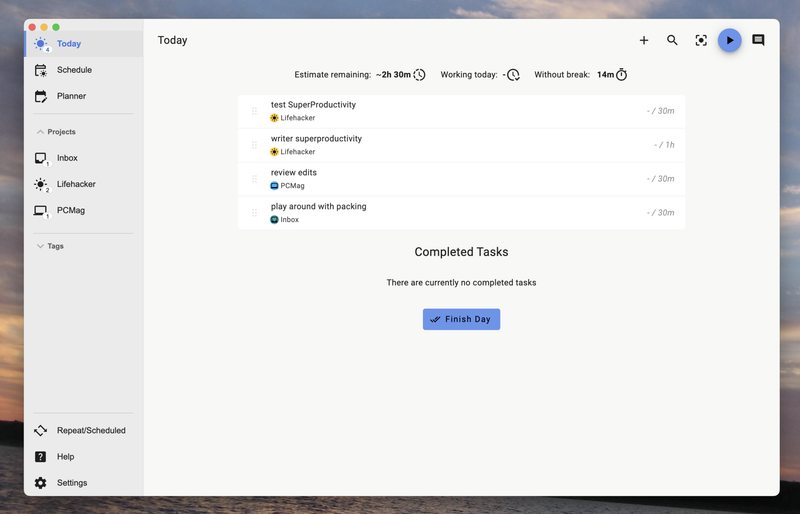This screenshot has height=514, width=800.
Task: Expand the Tags section
Action: coord(40,246)
